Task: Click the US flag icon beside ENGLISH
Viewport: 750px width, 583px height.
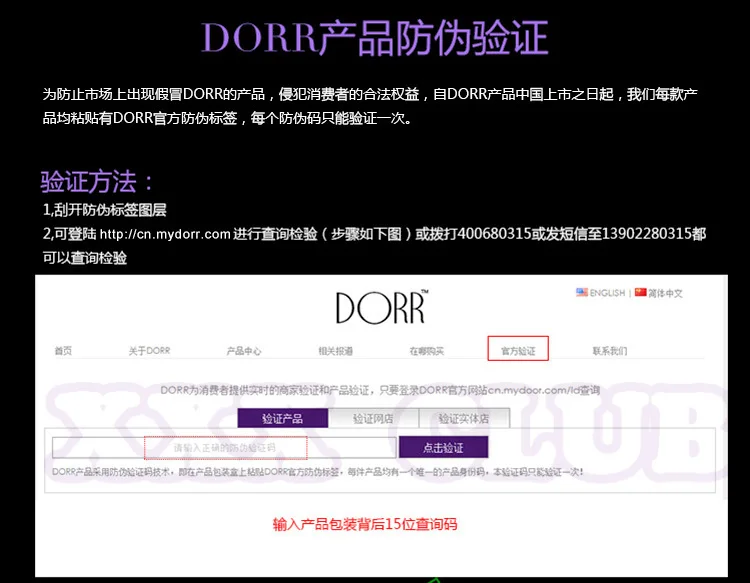Action: click(582, 292)
